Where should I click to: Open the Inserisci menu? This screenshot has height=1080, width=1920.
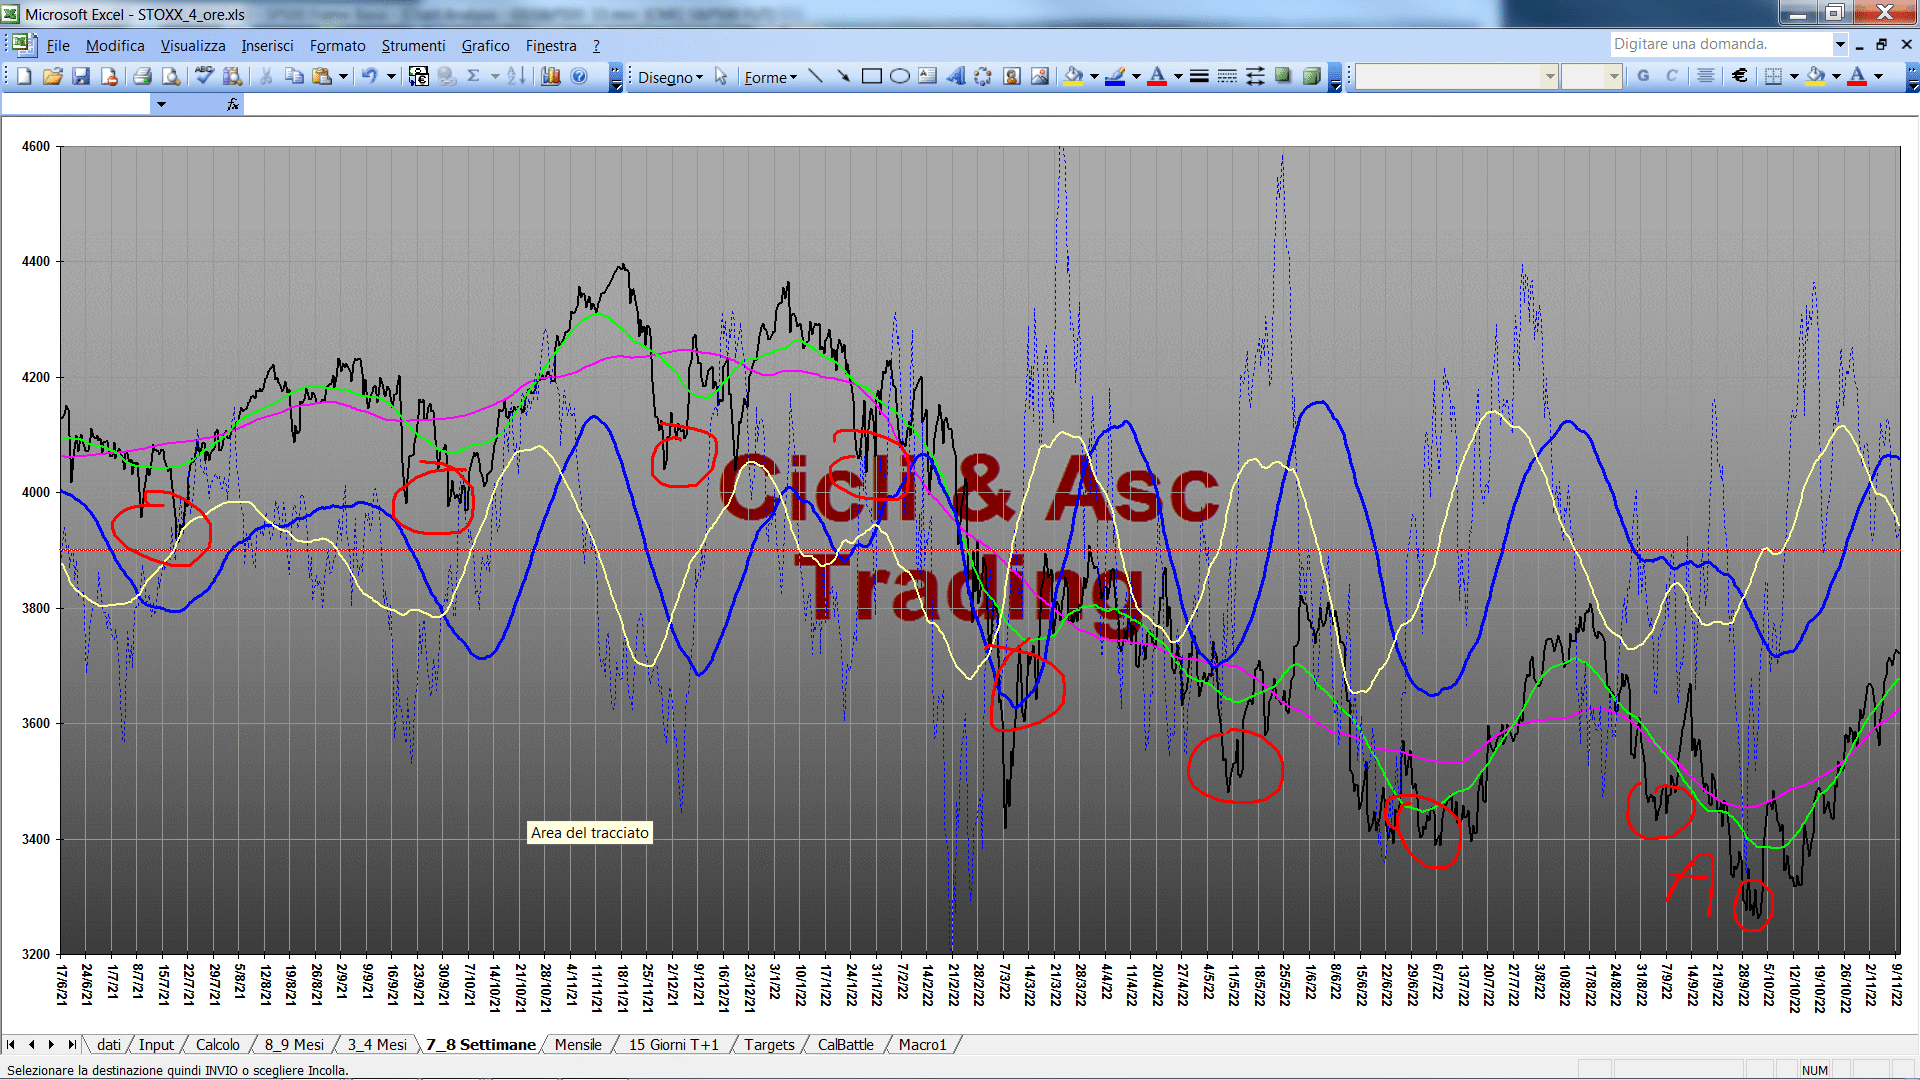point(267,46)
